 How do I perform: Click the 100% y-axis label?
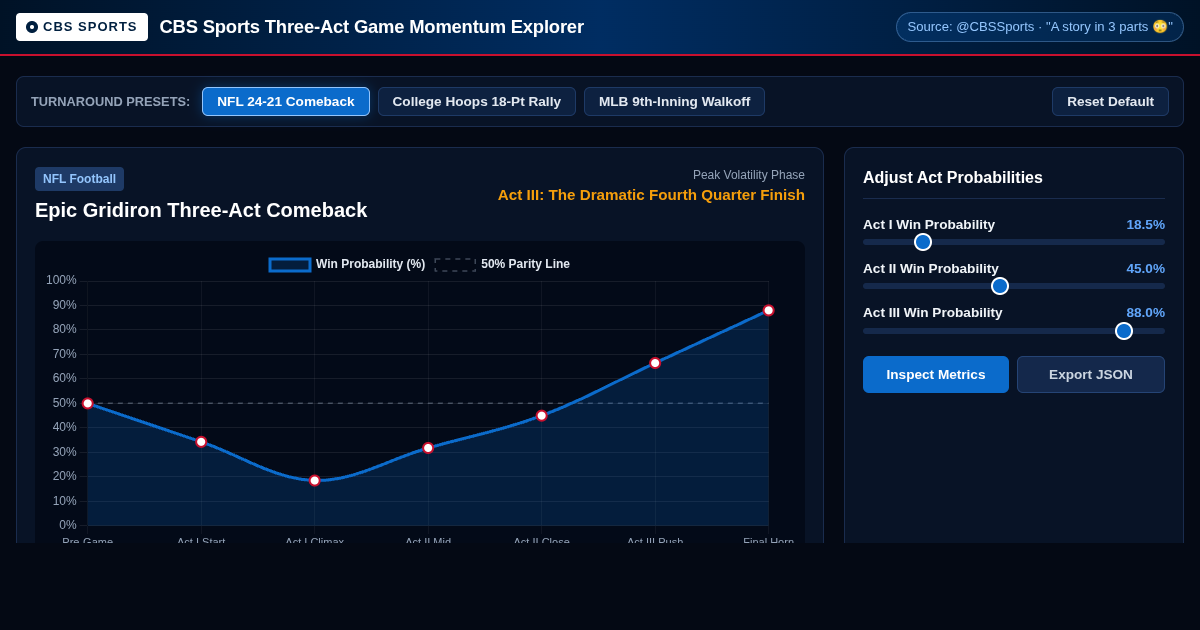coord(61,280)
